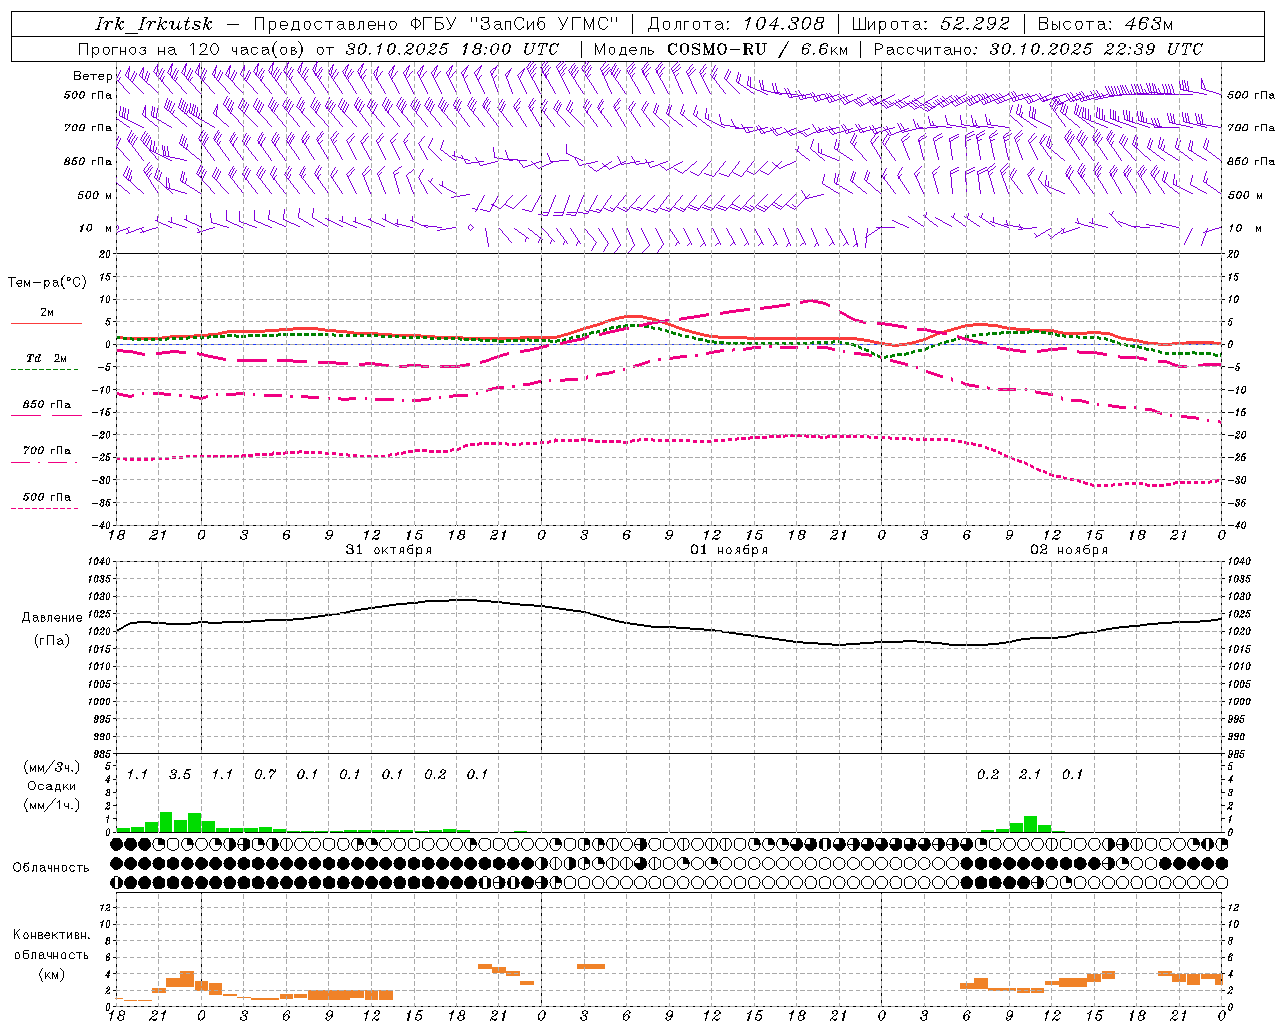1280x1024 pixels.
Task: Click the 'Облачность' cloud cover label
Action: (51, 868)
